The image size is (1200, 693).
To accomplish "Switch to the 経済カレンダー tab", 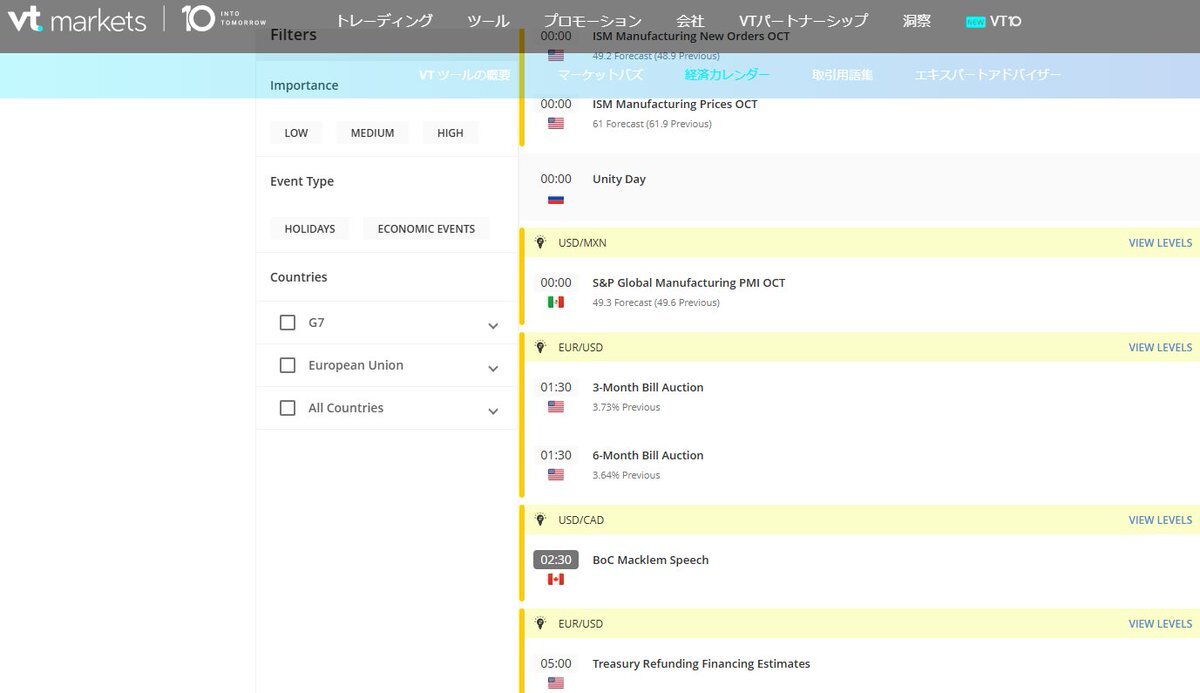I will point(727,75).
